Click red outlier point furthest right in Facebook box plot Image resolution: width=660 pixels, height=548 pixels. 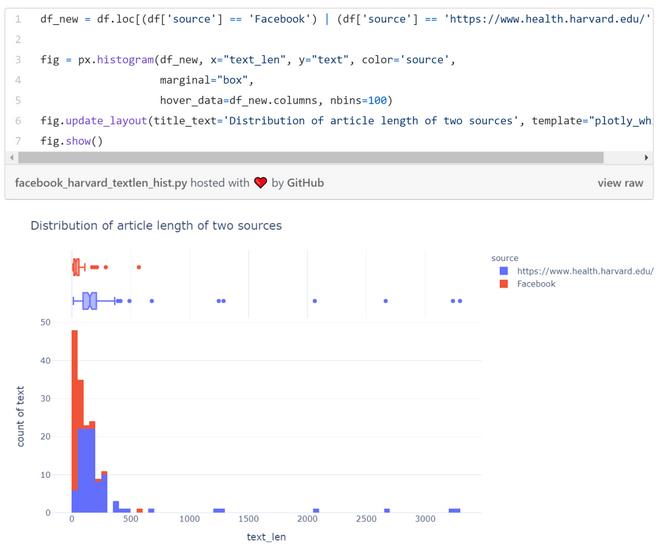pos(139,267)
